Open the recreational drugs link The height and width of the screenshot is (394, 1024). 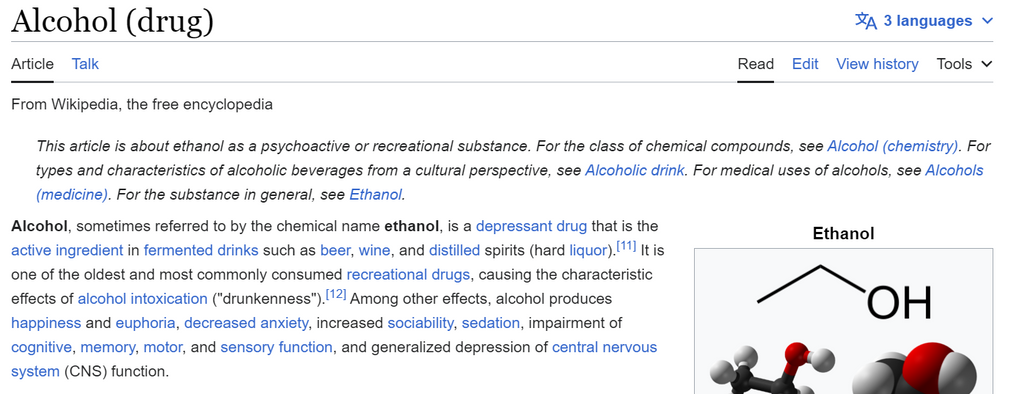point(408,275)
